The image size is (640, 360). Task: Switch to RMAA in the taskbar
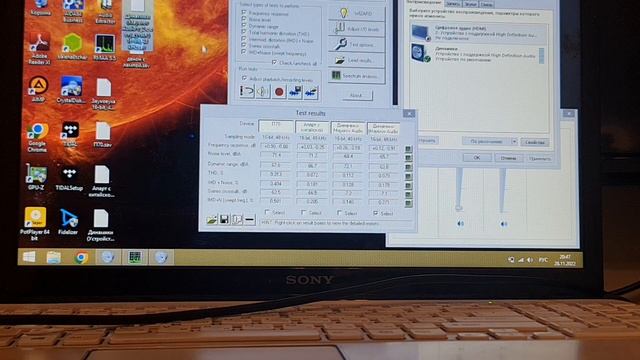[x=135, y=257]
